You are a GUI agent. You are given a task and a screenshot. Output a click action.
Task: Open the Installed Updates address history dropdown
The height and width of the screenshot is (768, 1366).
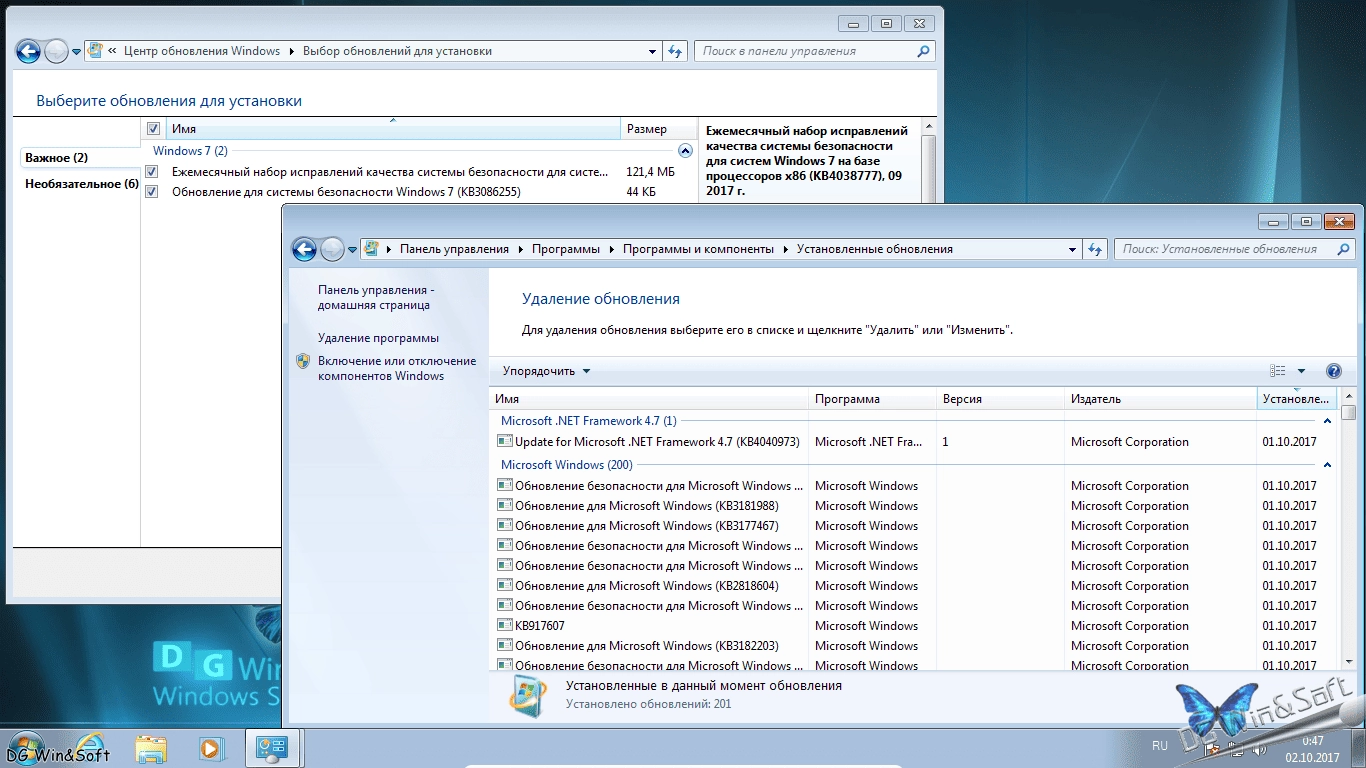(x=1071, y=249)
